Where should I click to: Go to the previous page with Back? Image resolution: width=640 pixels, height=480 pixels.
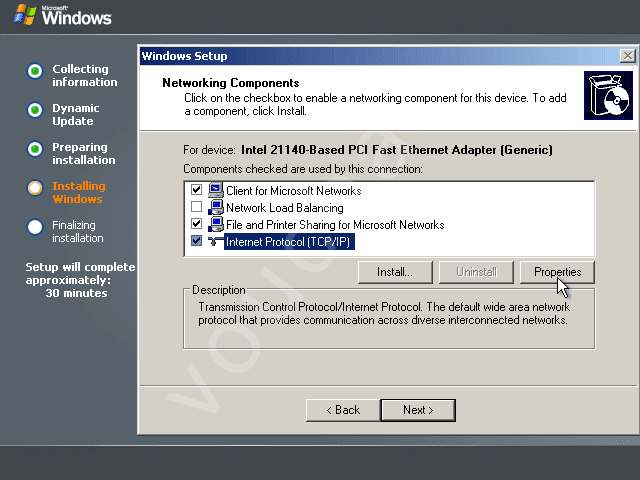tap(343, 410)
